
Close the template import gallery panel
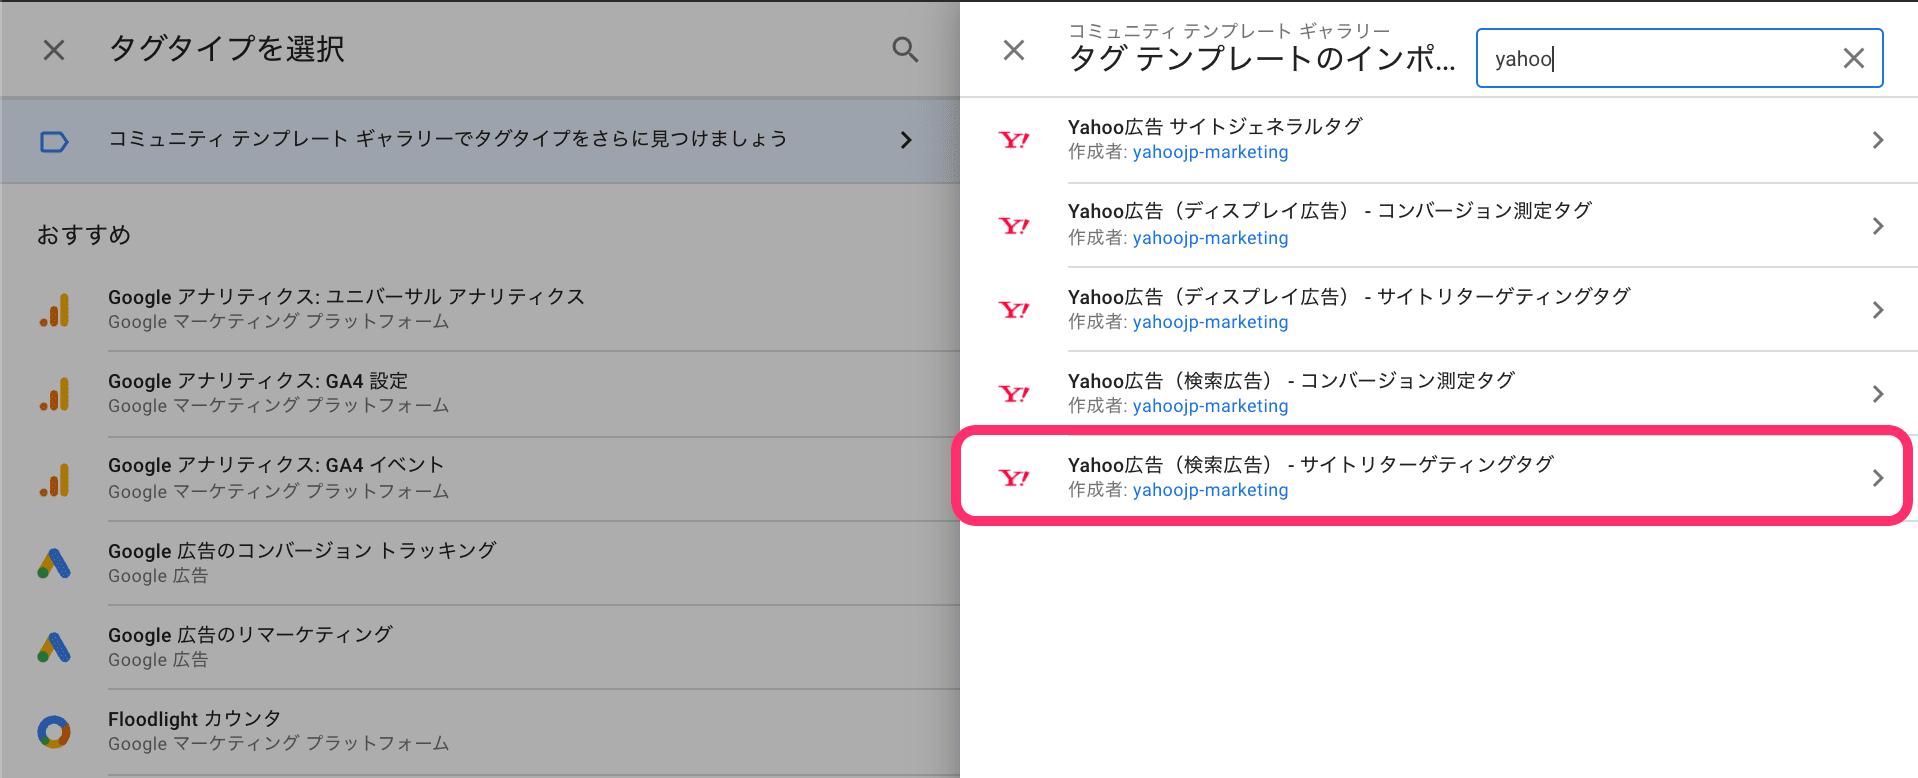pos(1014,50)
